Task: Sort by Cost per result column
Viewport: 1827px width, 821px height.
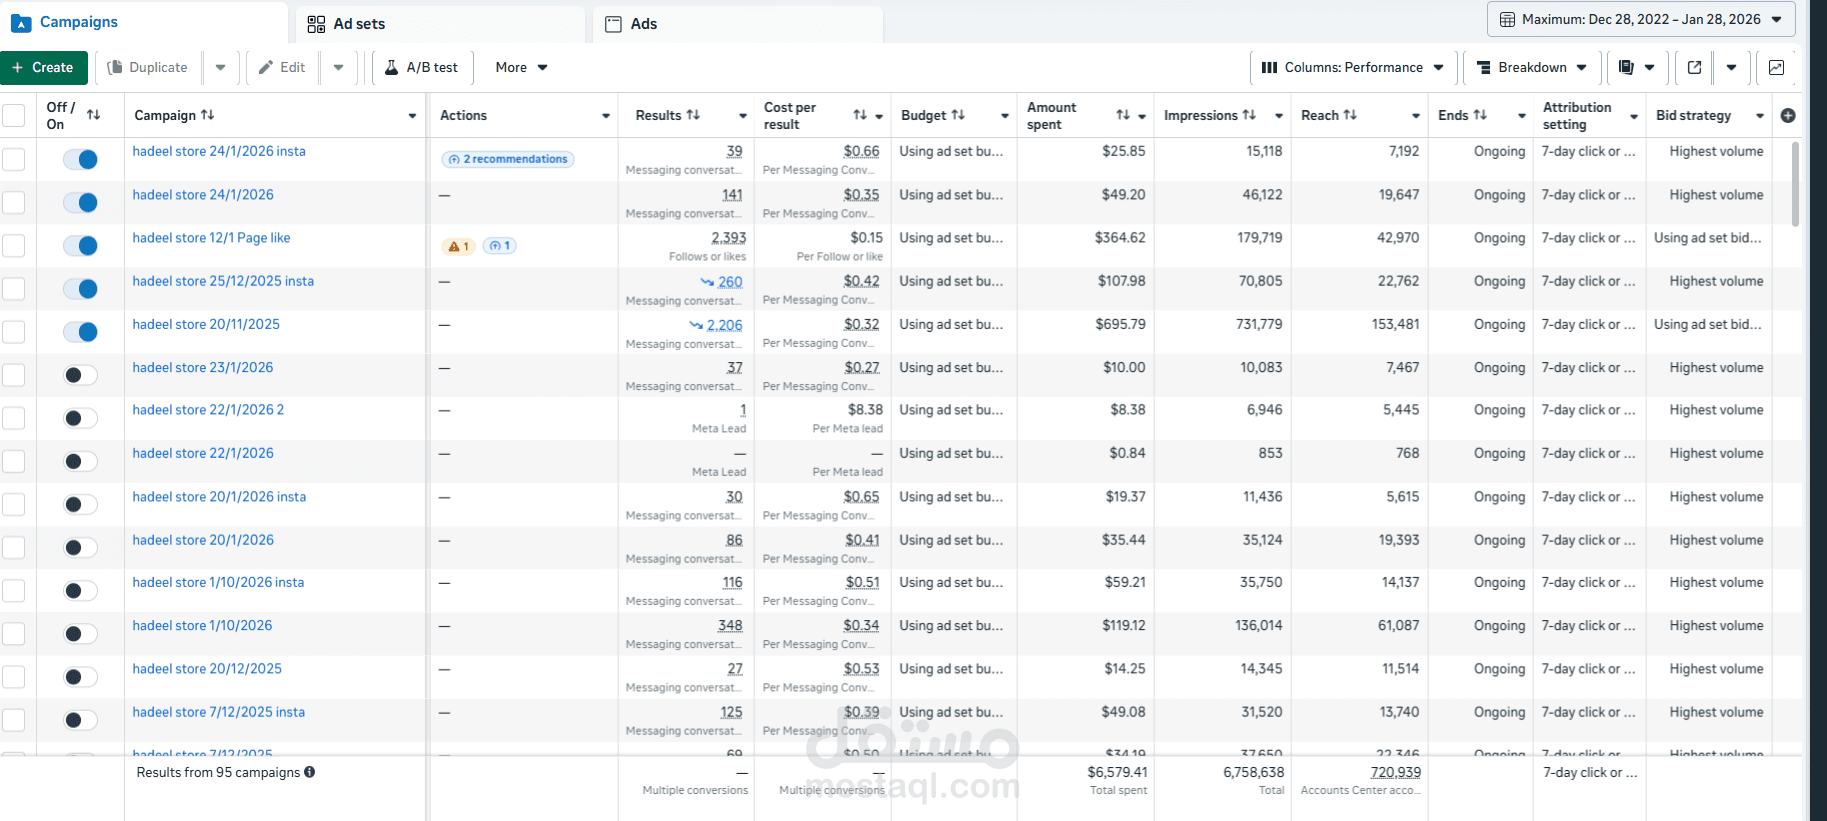Action: [x=860, y=115]
